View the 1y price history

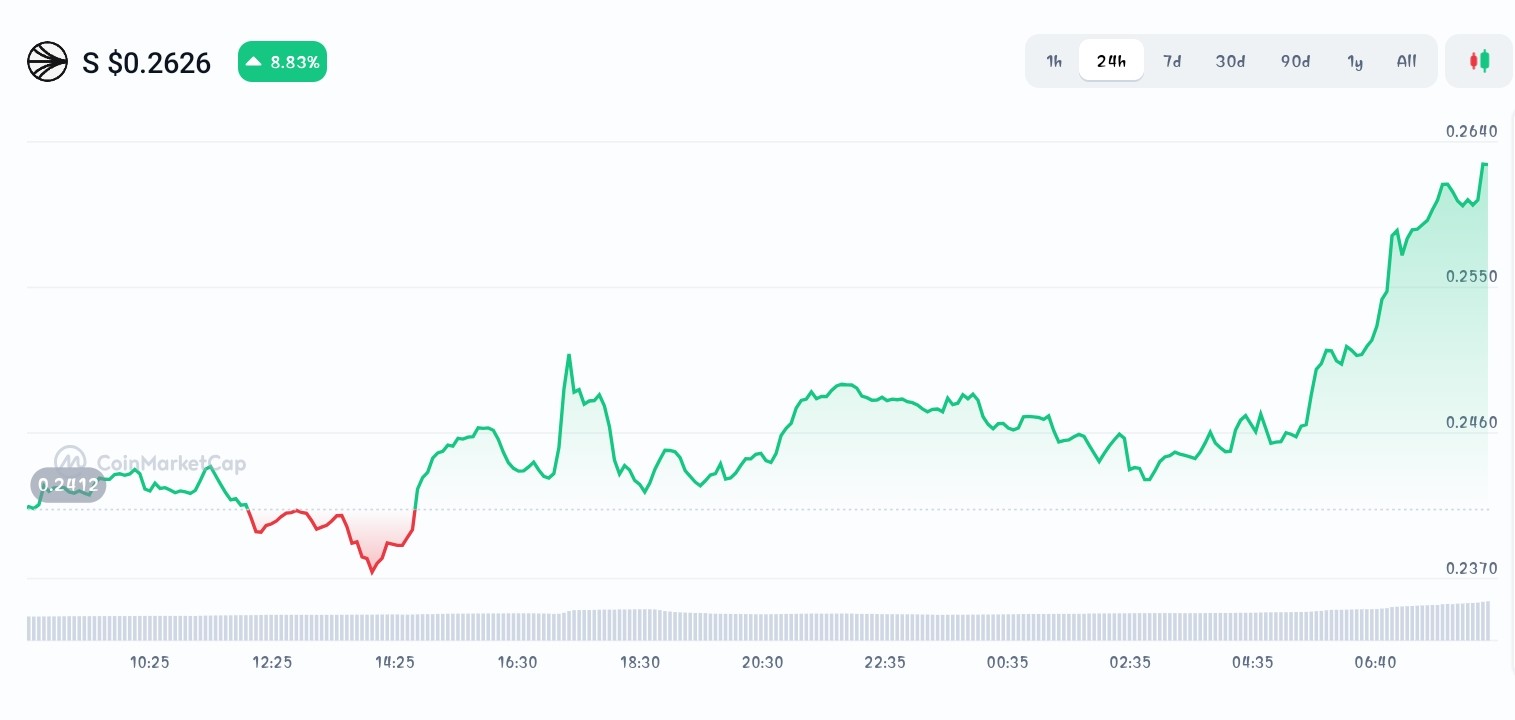point(1355,61)
